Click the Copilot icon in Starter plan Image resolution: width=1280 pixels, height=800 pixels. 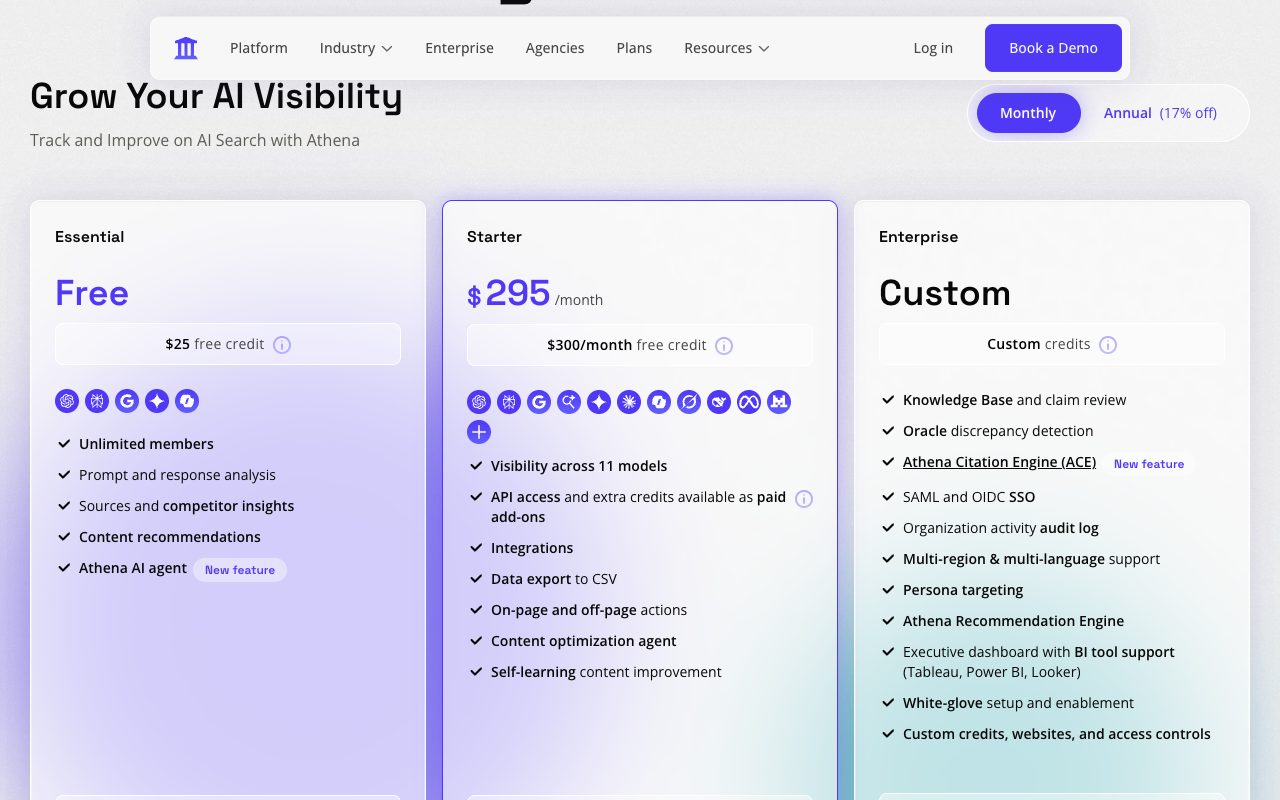659,402
